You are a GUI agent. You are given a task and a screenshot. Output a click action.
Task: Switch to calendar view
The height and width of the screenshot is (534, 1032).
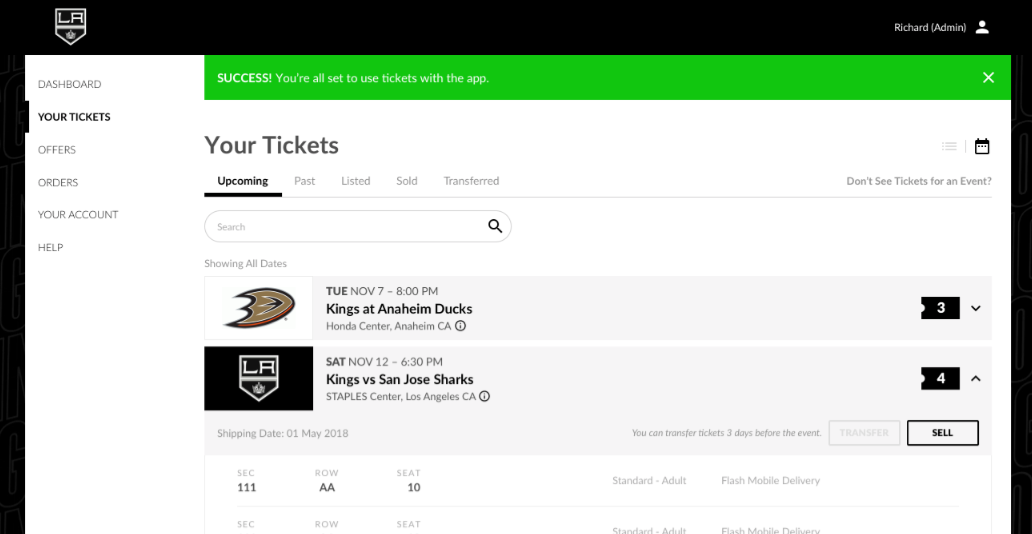tap(982, 147)
